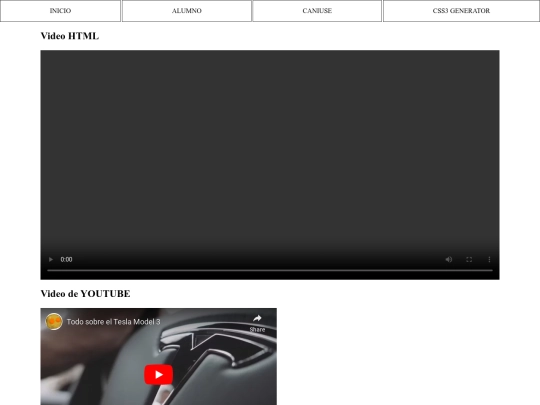Open HTML video more options menu

(x=489, y=259)
